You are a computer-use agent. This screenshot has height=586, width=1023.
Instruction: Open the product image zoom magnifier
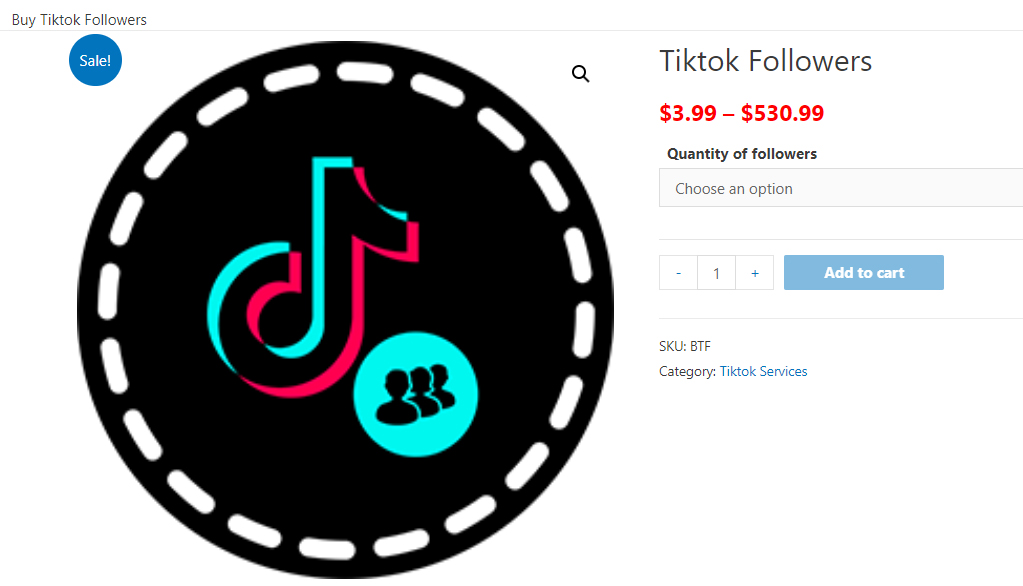coord(580,74)
